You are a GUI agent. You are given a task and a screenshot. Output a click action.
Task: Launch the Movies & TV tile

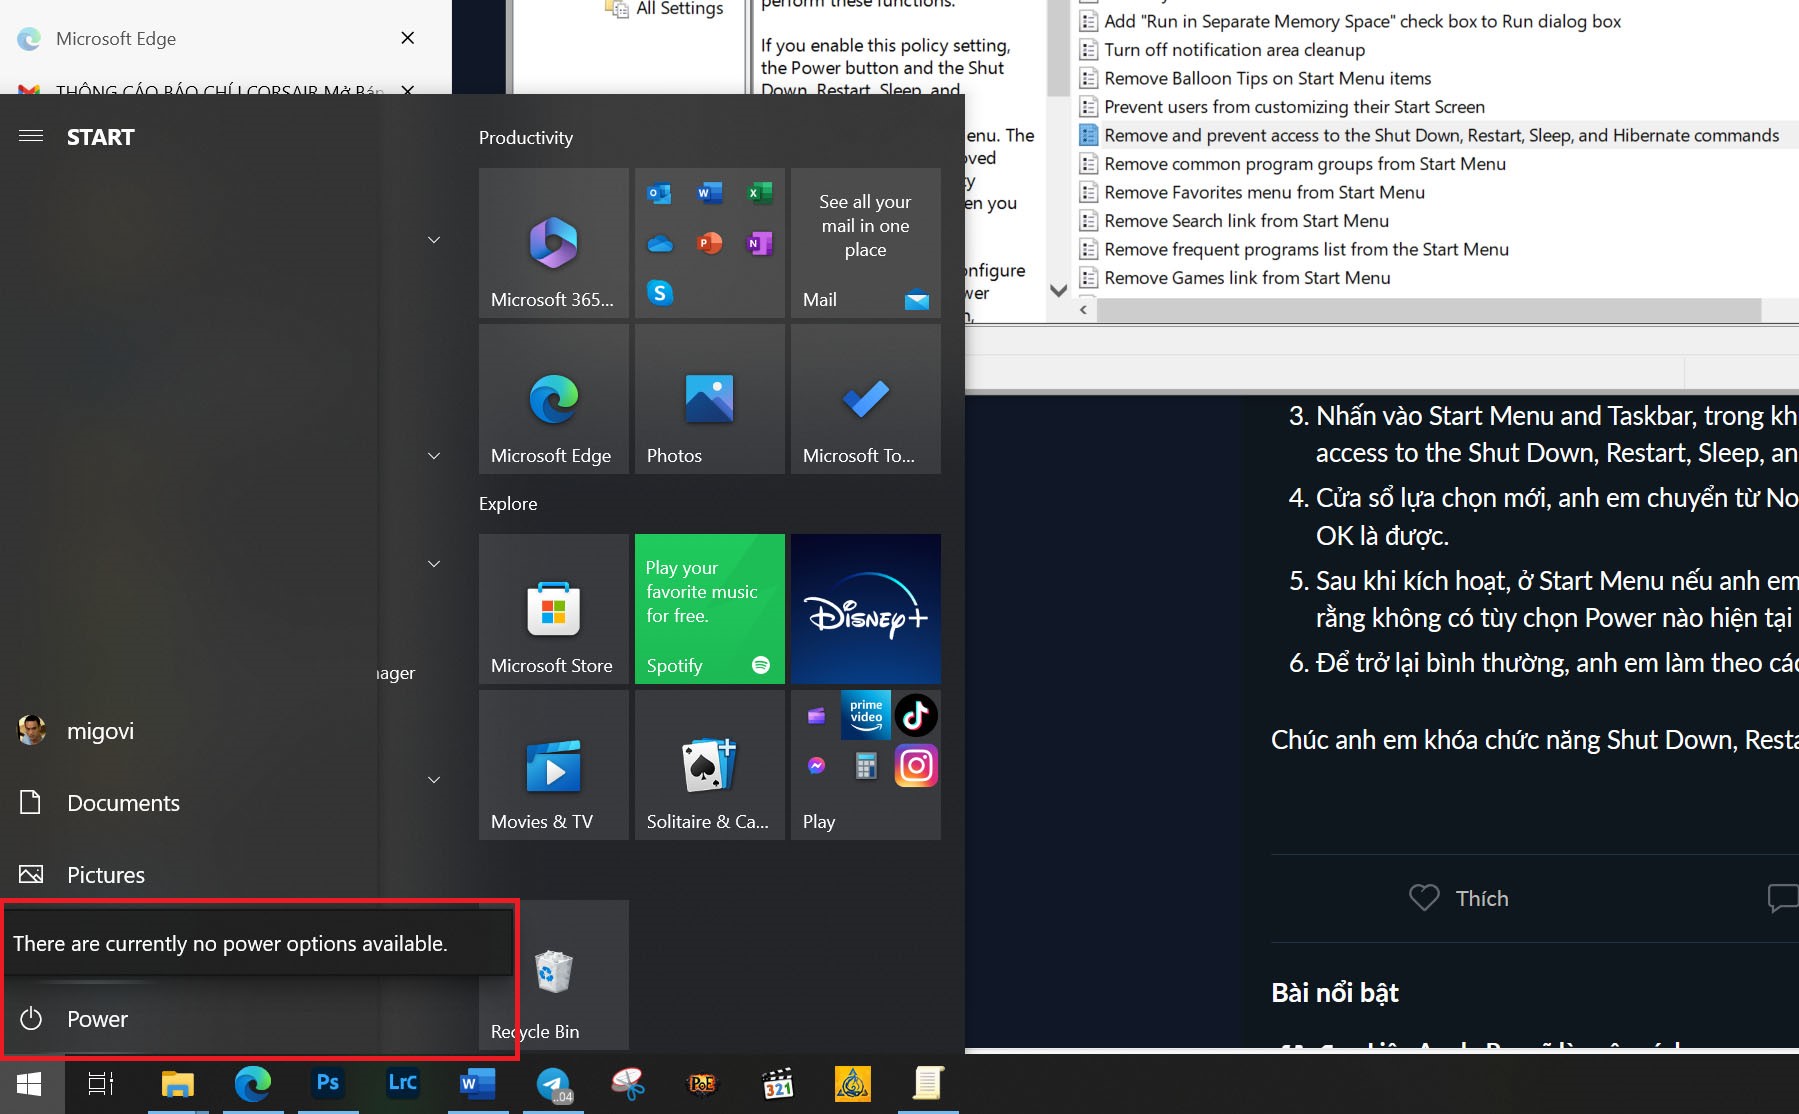[553, 765]
